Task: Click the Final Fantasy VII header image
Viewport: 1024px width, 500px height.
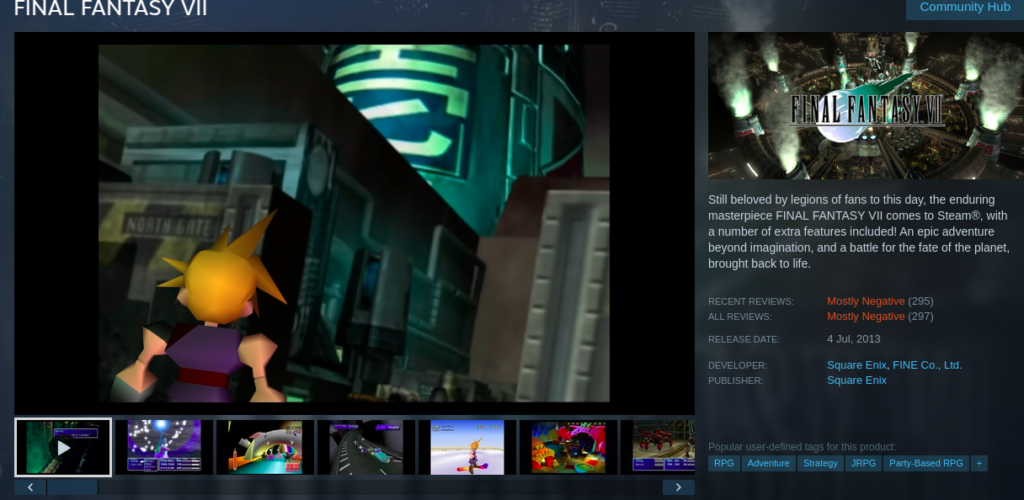Action: [x=866, y=106]
